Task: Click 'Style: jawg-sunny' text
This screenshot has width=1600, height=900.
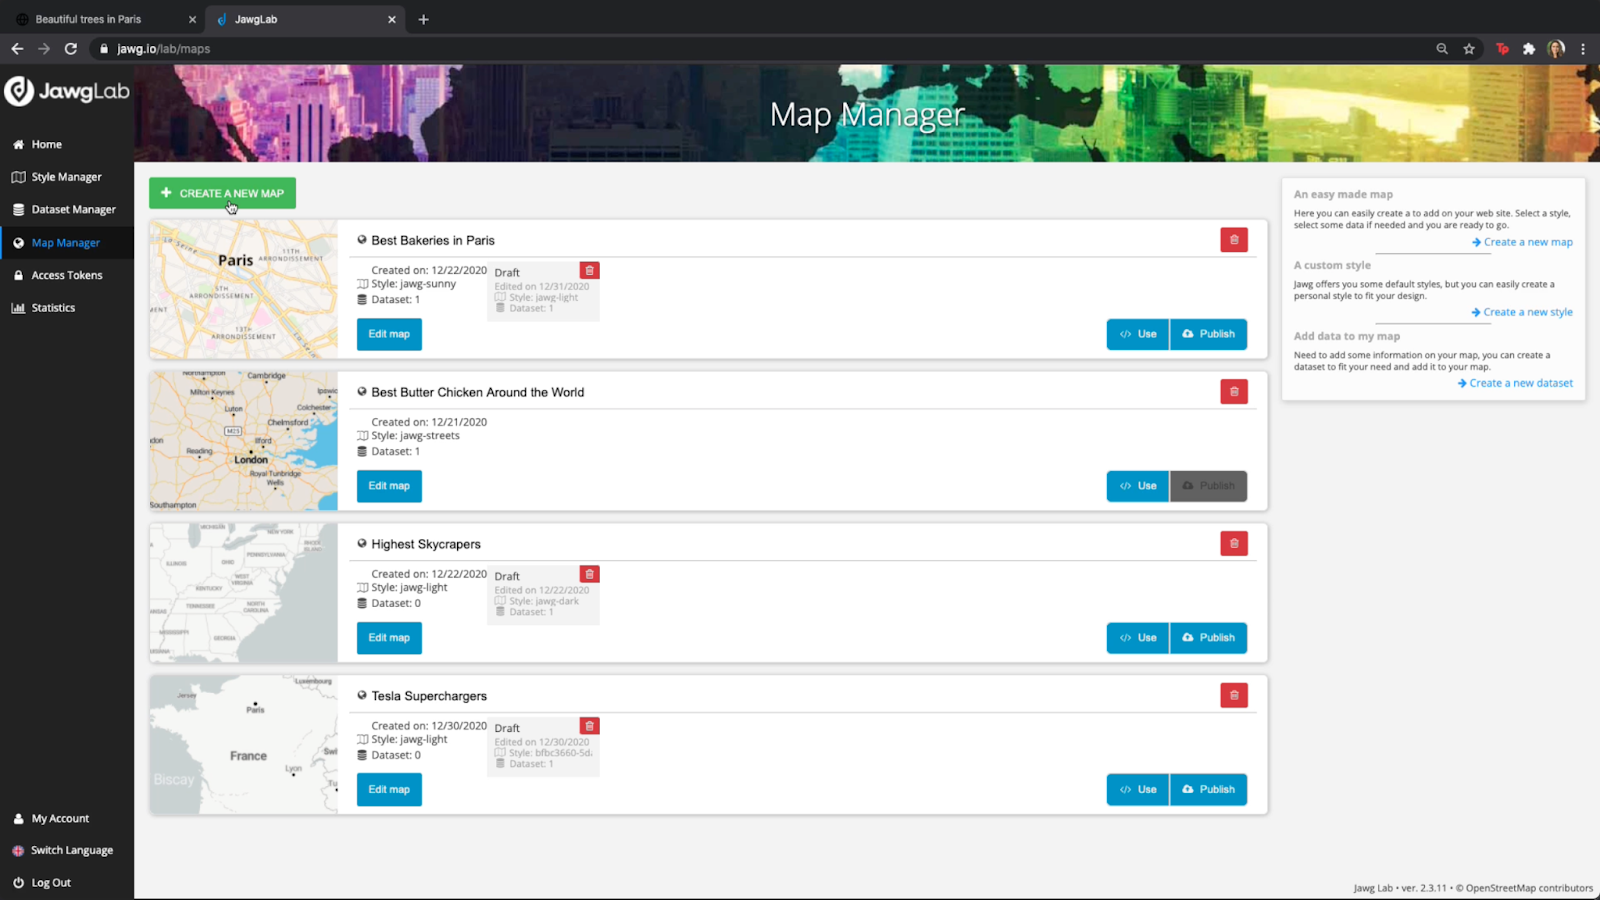Action: pos(414,284)
